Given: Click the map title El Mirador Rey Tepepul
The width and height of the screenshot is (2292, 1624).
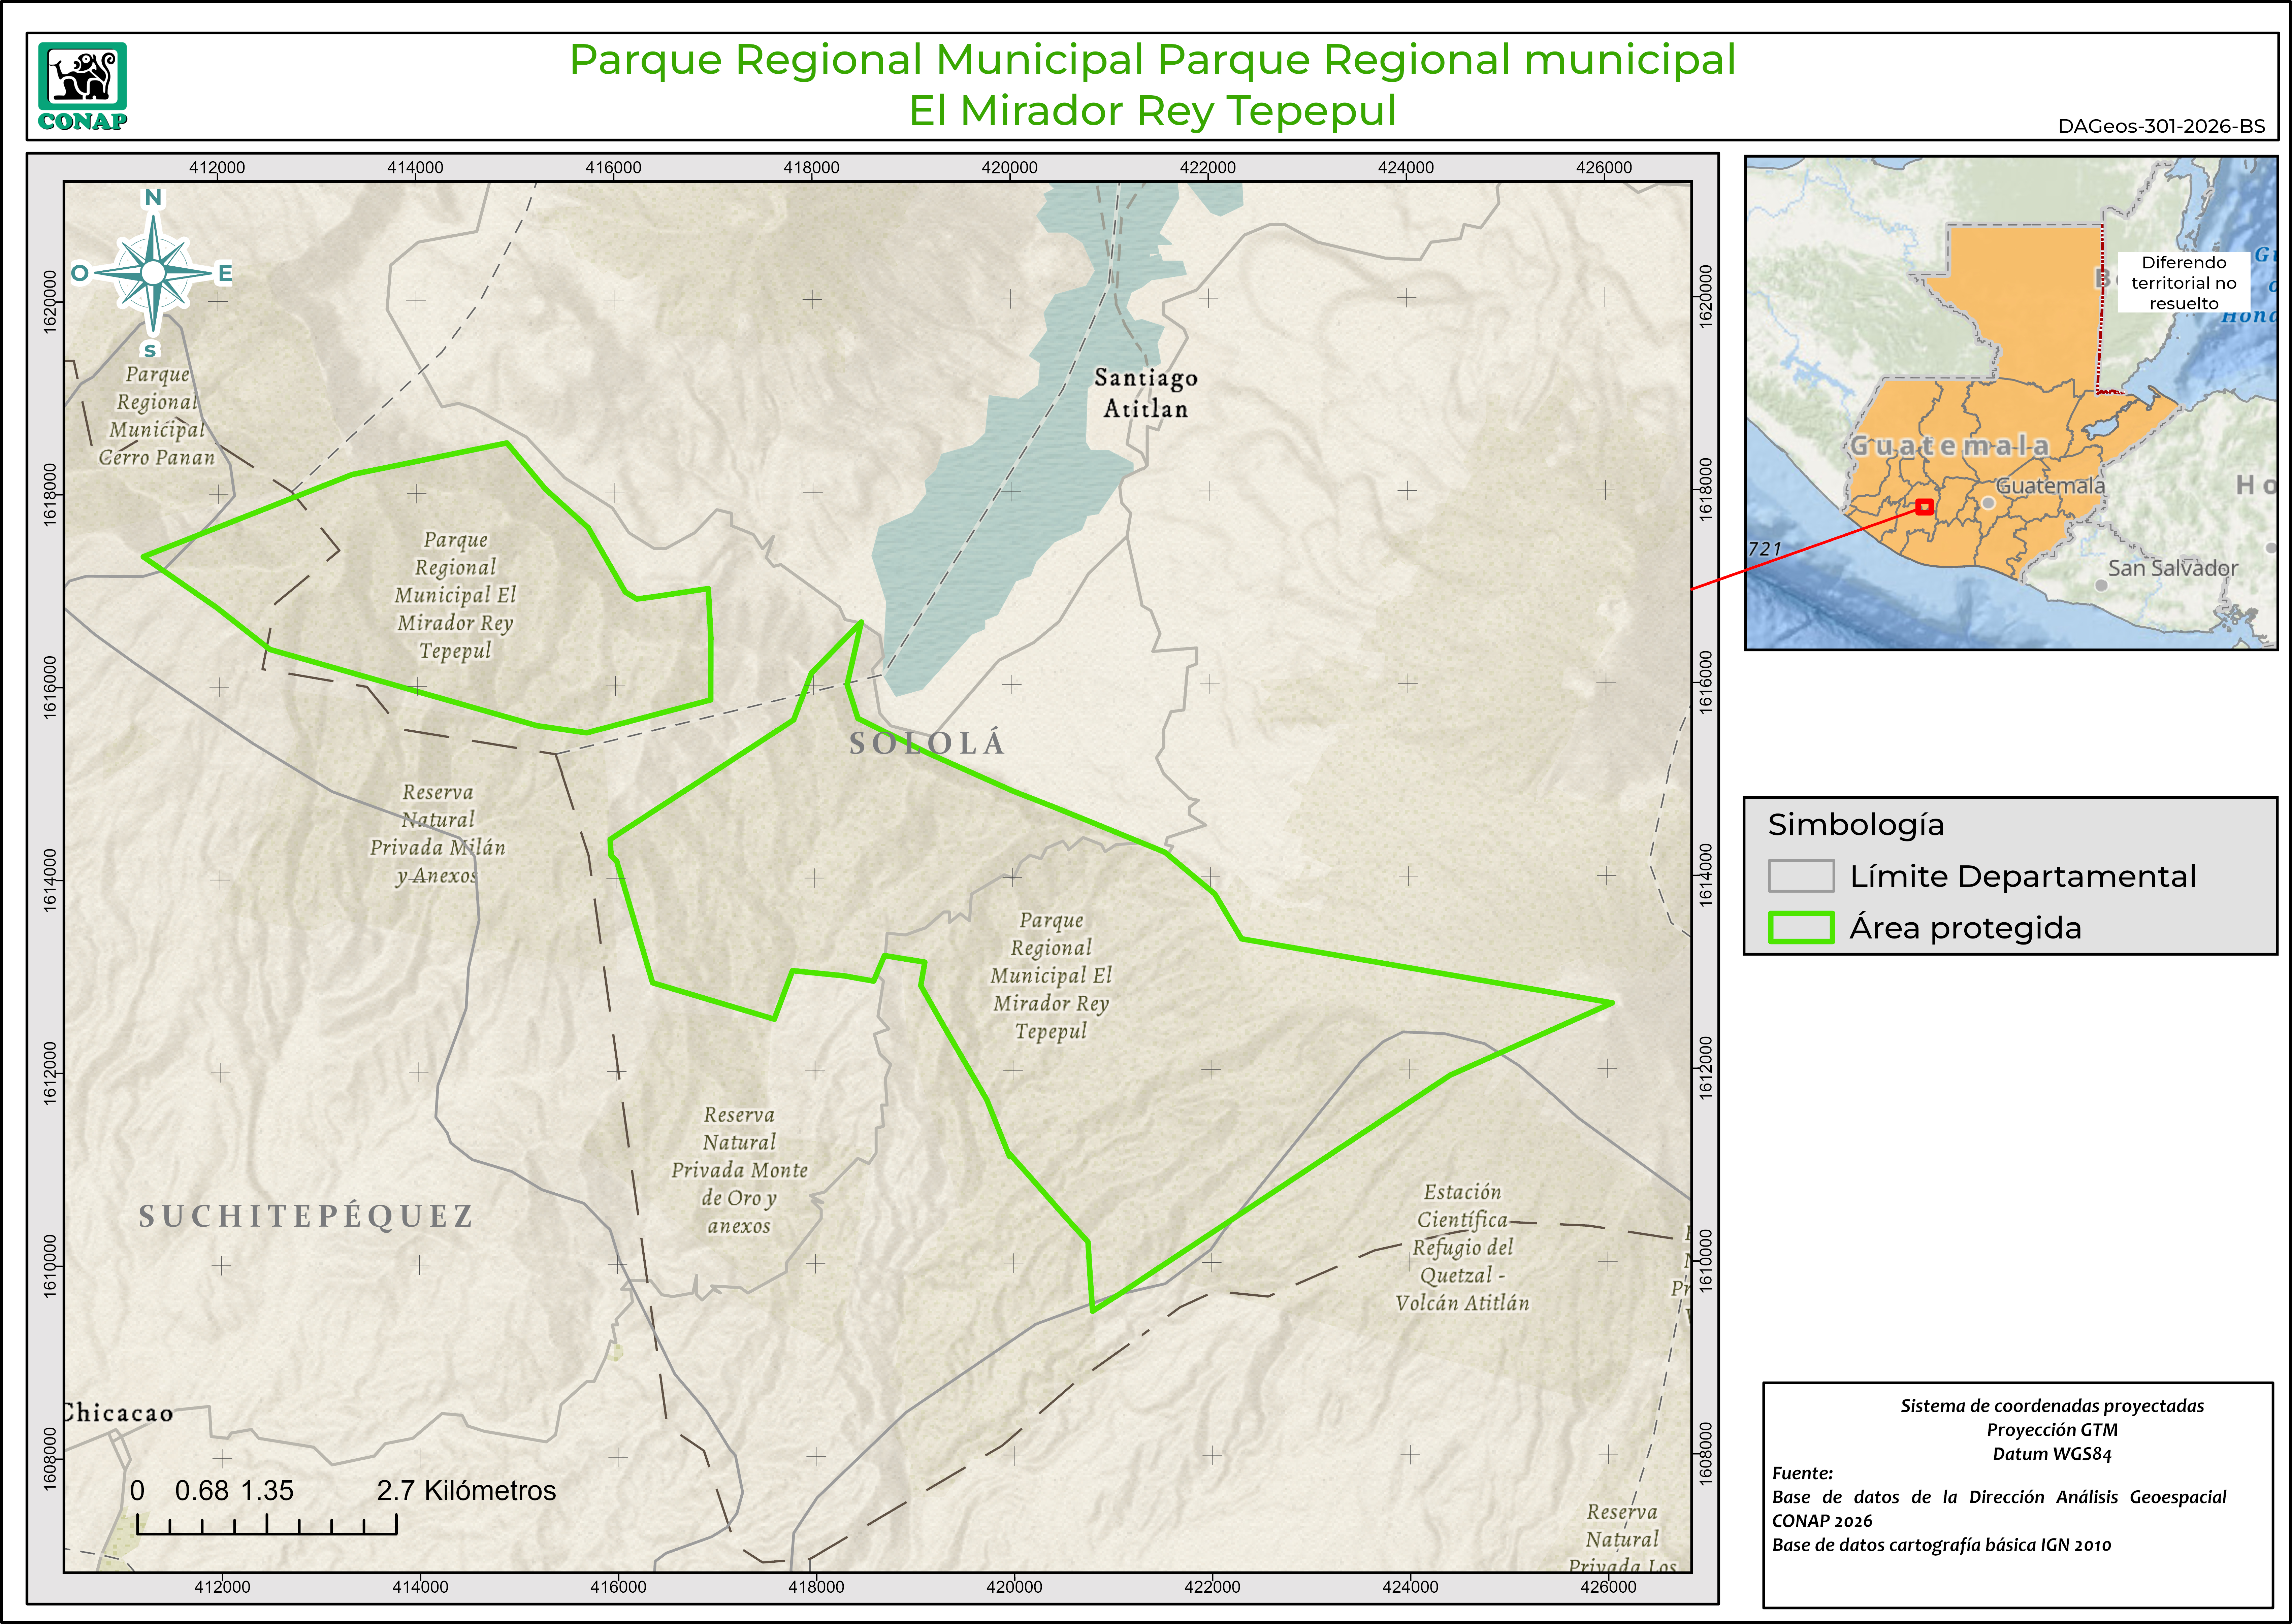Looking at the screenshot, I should coord(1152,110).
